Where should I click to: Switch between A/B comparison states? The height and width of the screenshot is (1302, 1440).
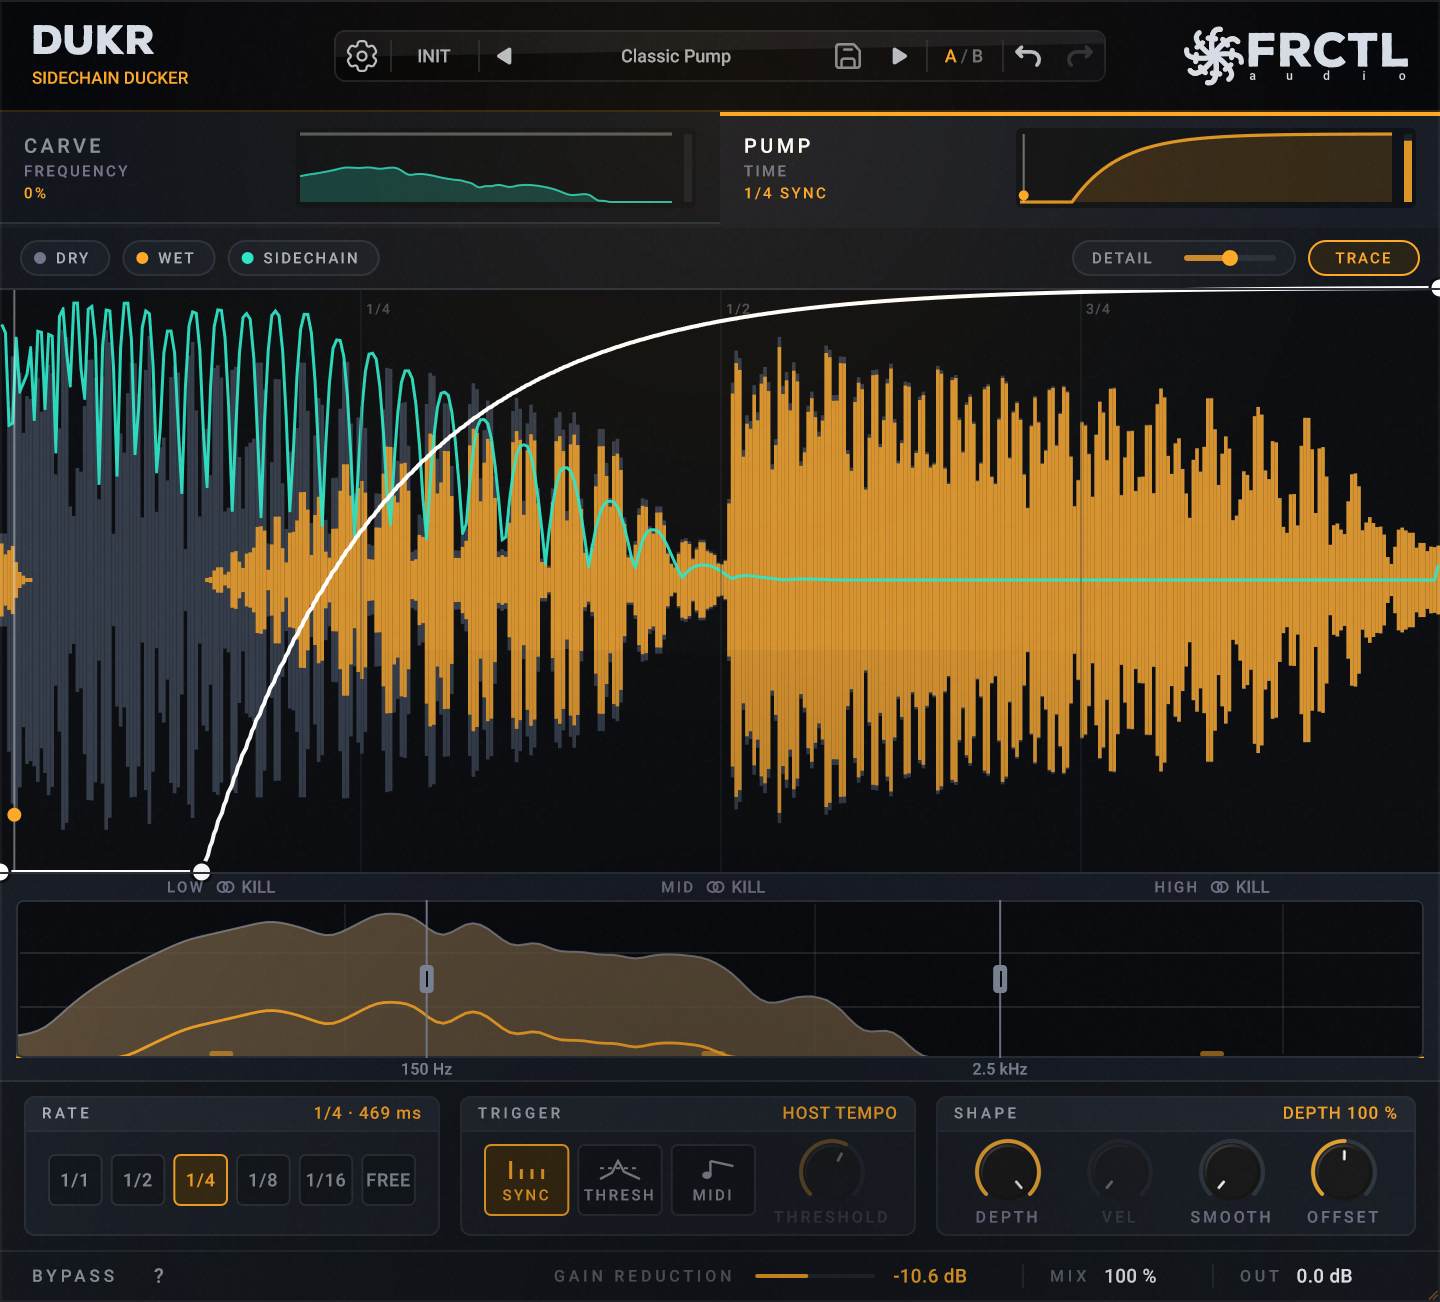click(x=964, y=56)
